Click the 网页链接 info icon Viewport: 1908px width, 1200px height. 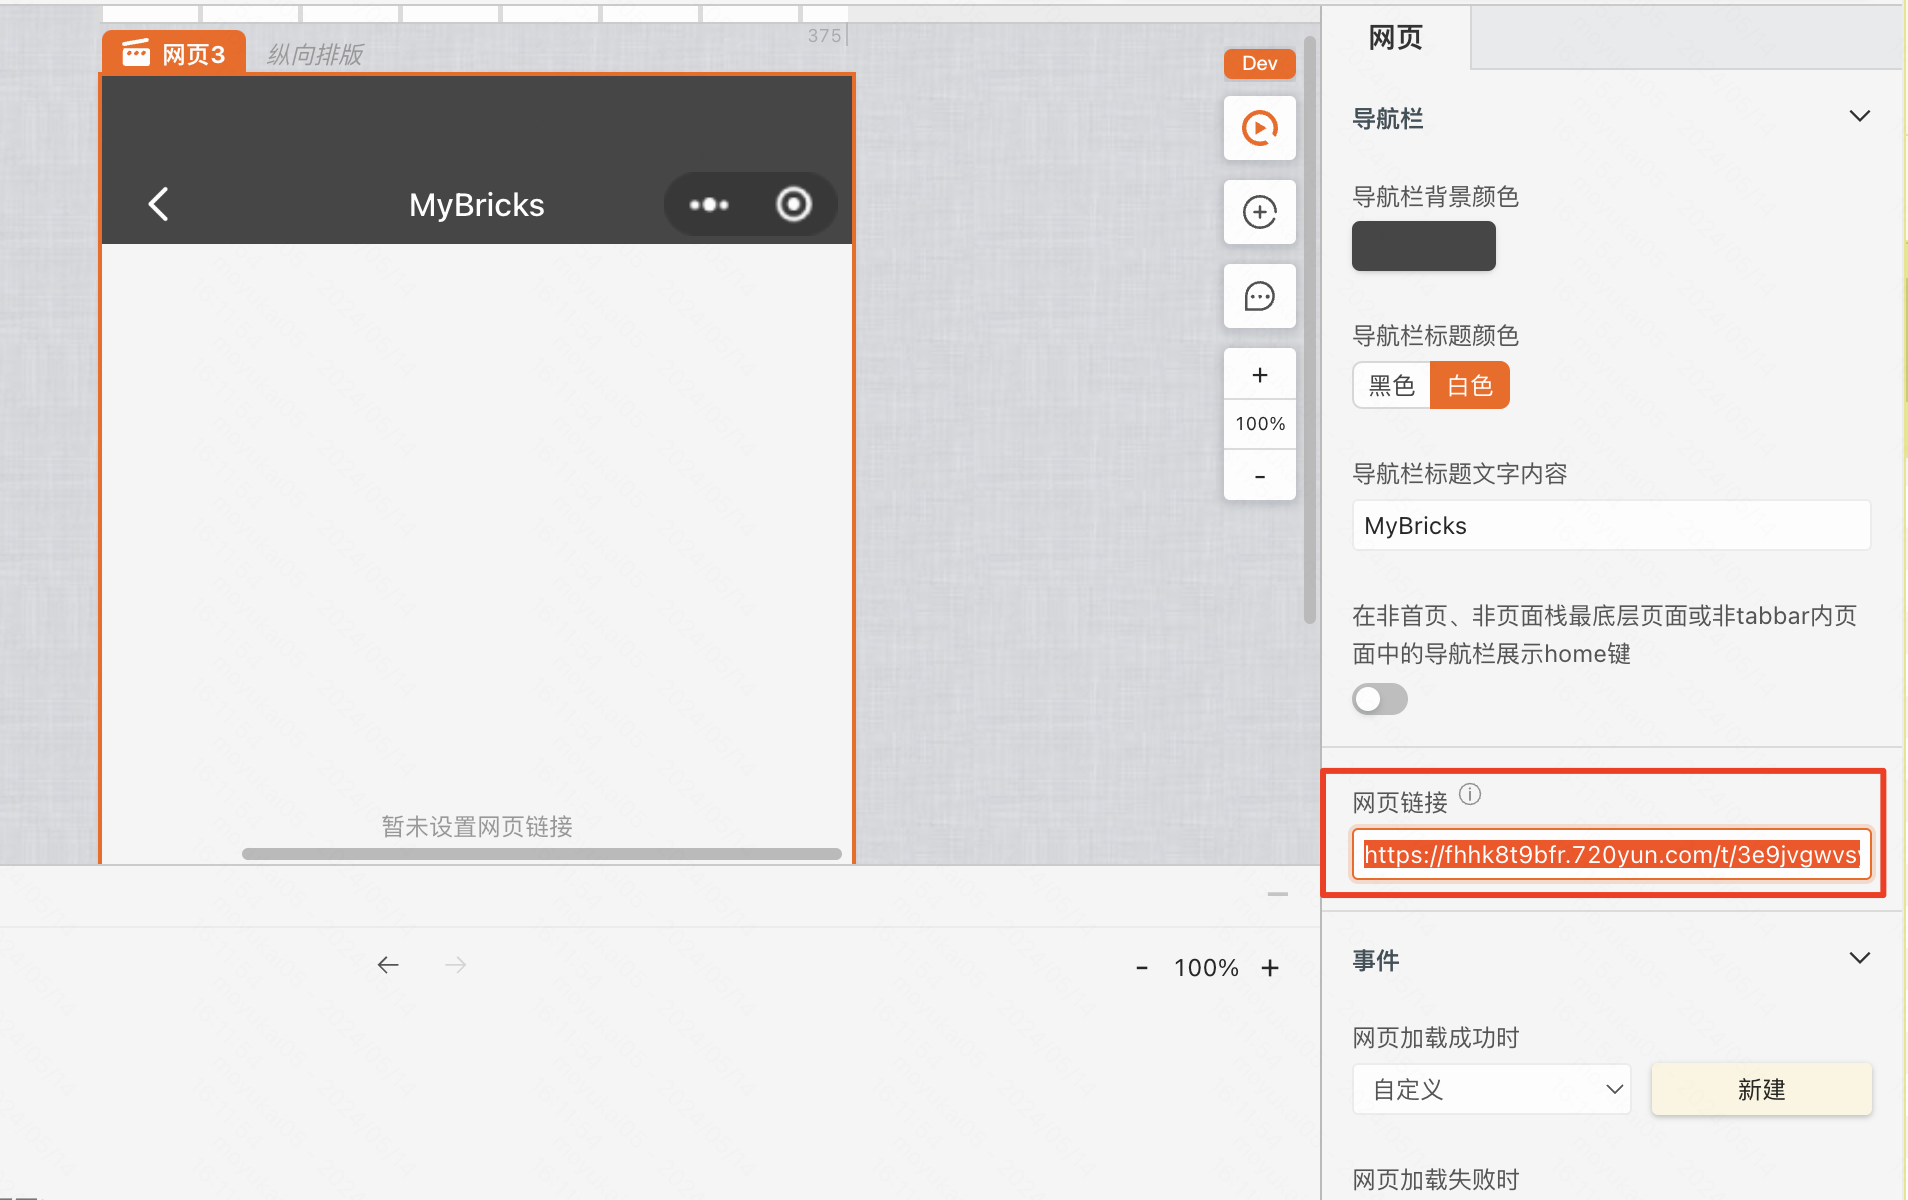click(x=1470, y=794)
